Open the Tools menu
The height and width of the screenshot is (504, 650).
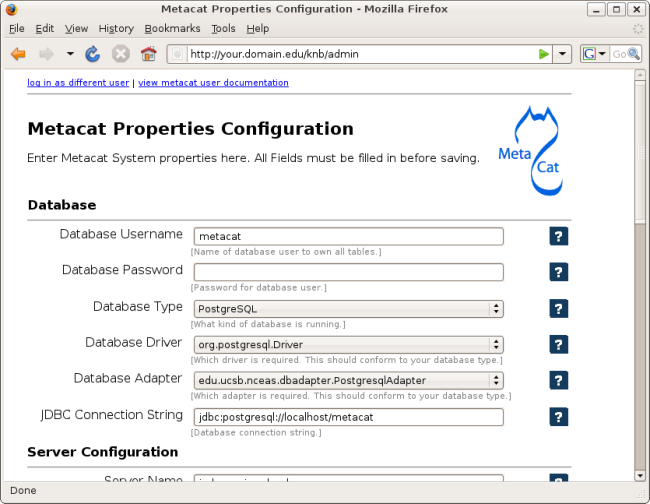223,29
